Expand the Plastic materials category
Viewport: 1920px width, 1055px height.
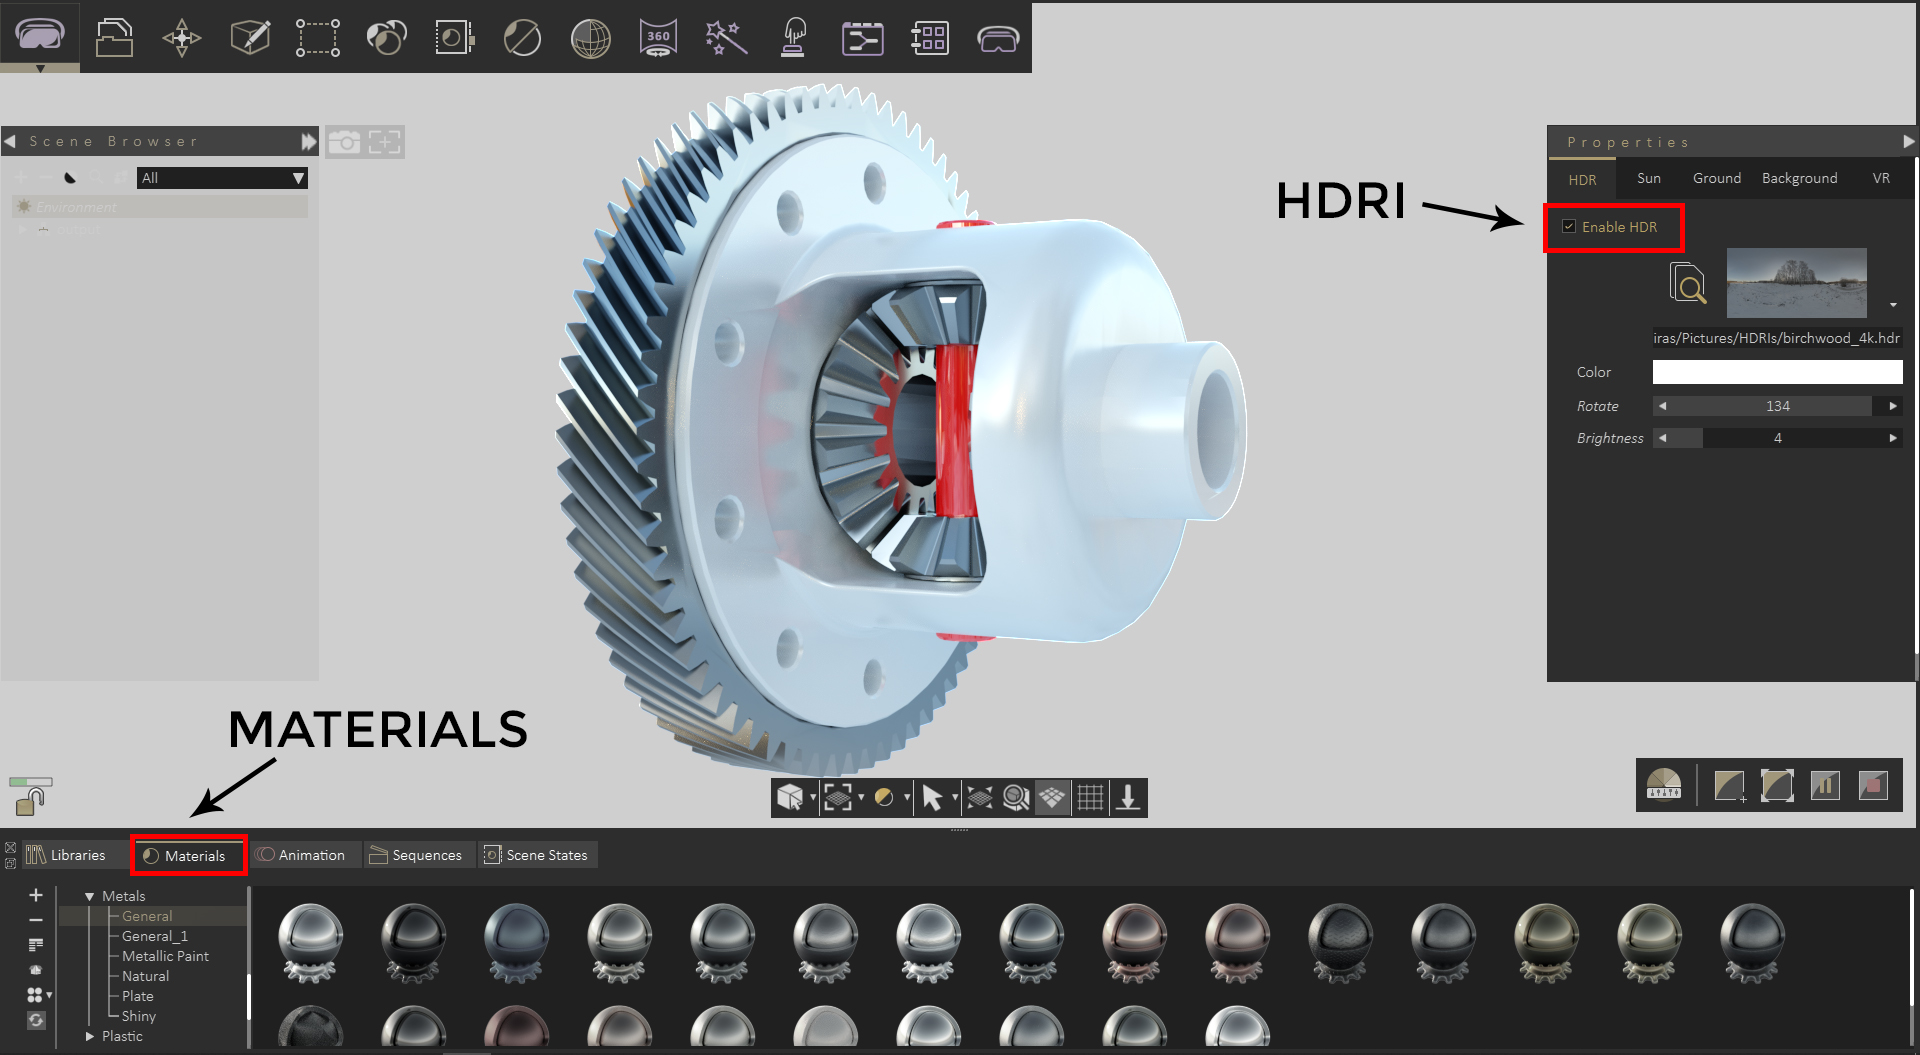coord(89,1036)
